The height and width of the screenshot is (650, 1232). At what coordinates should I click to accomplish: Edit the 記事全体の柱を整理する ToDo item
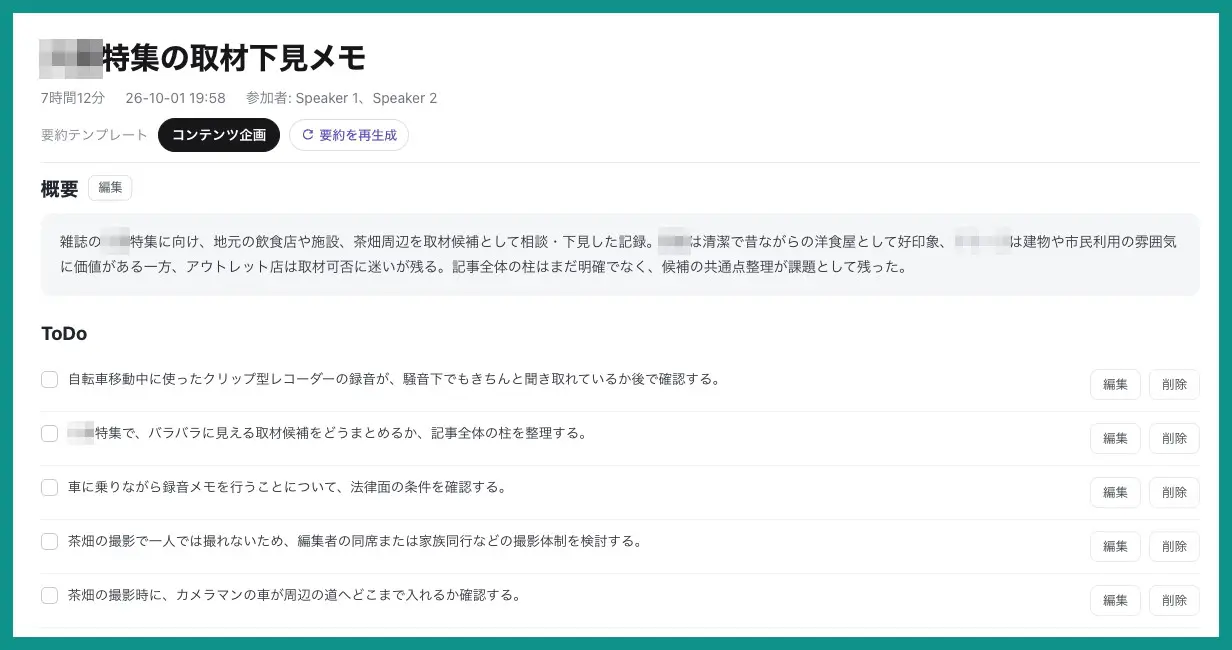[x=1115, y=438]
